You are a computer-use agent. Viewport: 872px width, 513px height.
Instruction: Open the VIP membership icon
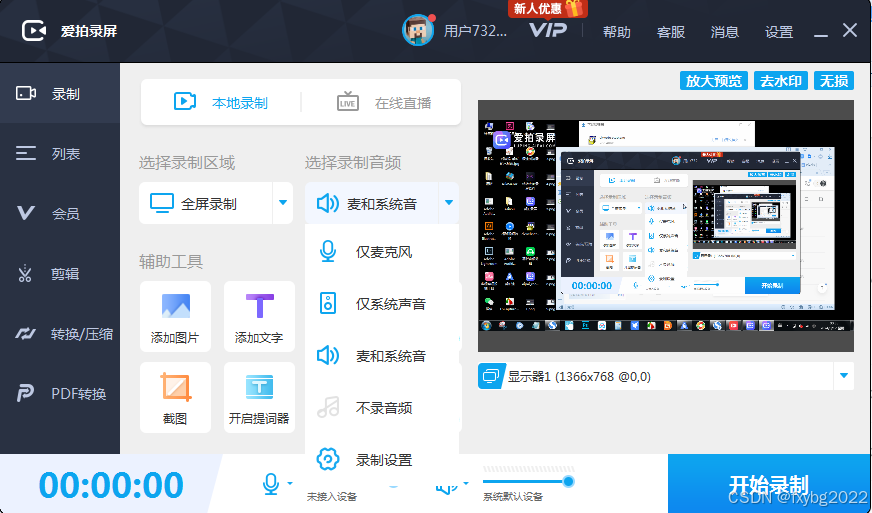click(x=548, y=30)
